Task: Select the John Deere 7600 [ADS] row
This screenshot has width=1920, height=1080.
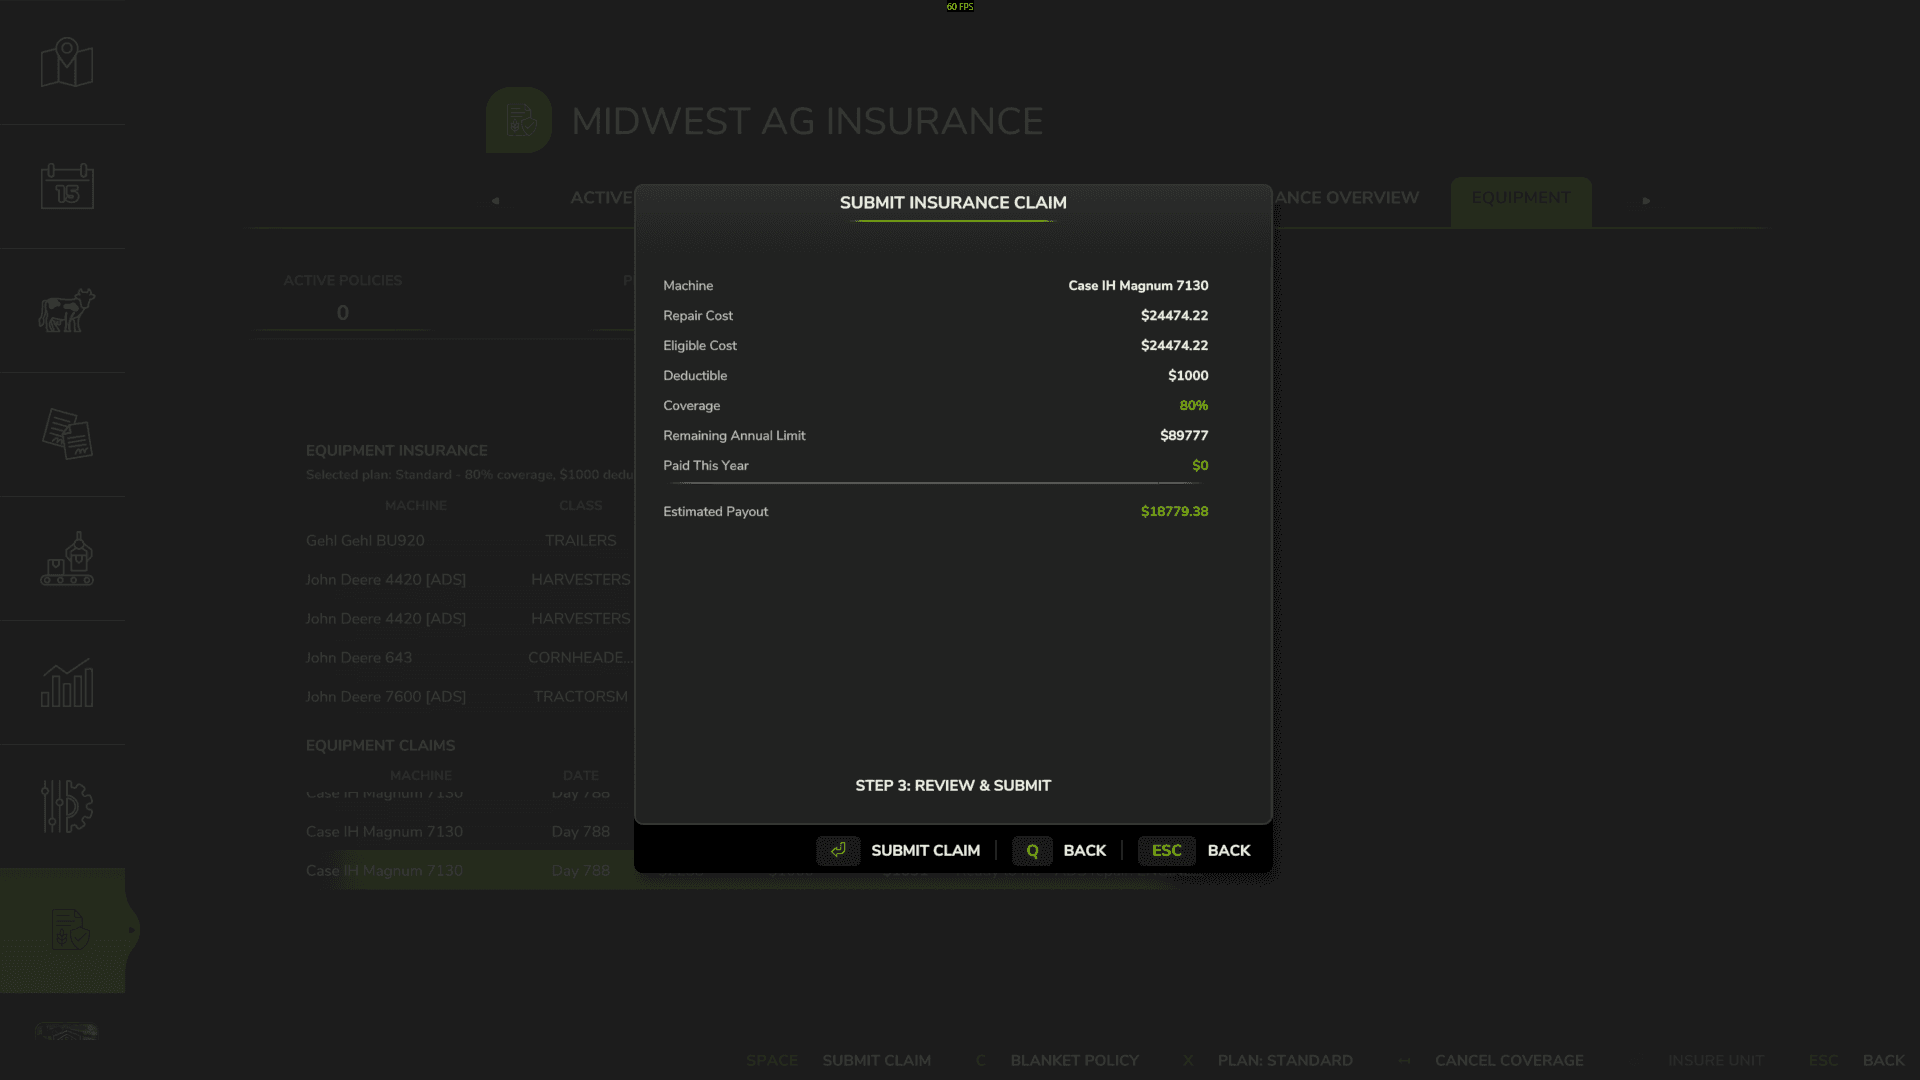Action: point(470,696)
